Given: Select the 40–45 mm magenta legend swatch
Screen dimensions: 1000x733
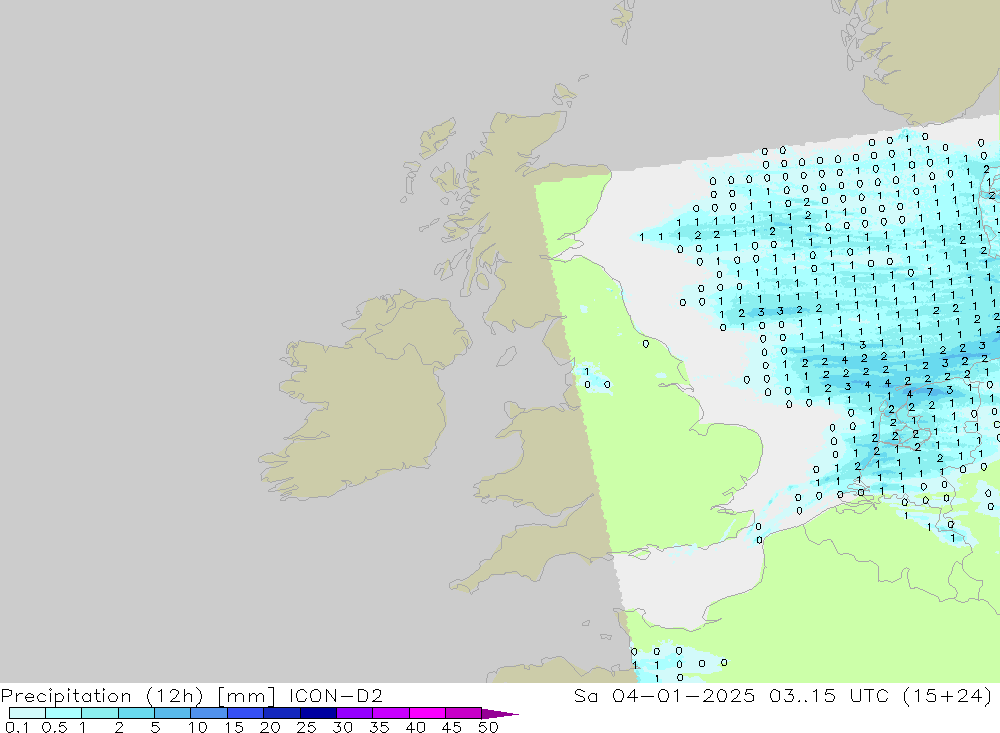Looking at the screenshot, I should click(427, 713).
